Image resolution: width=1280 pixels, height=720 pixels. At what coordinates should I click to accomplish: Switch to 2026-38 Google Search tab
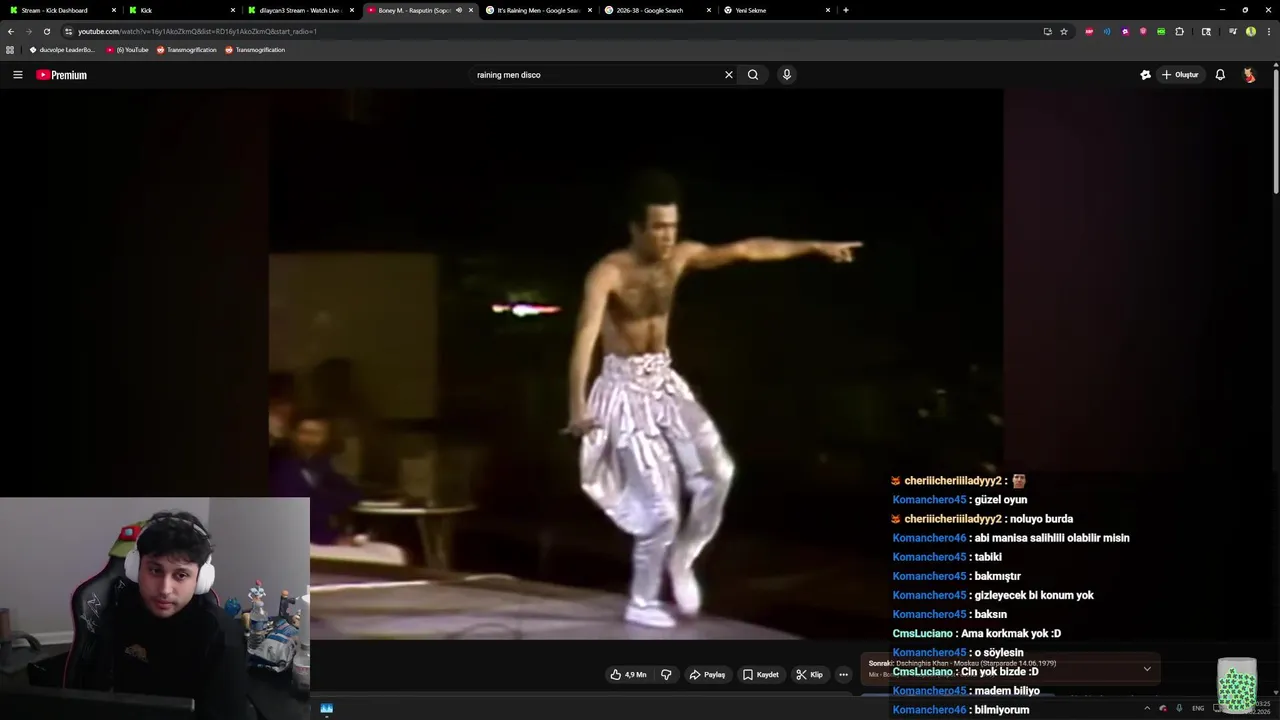658,10
